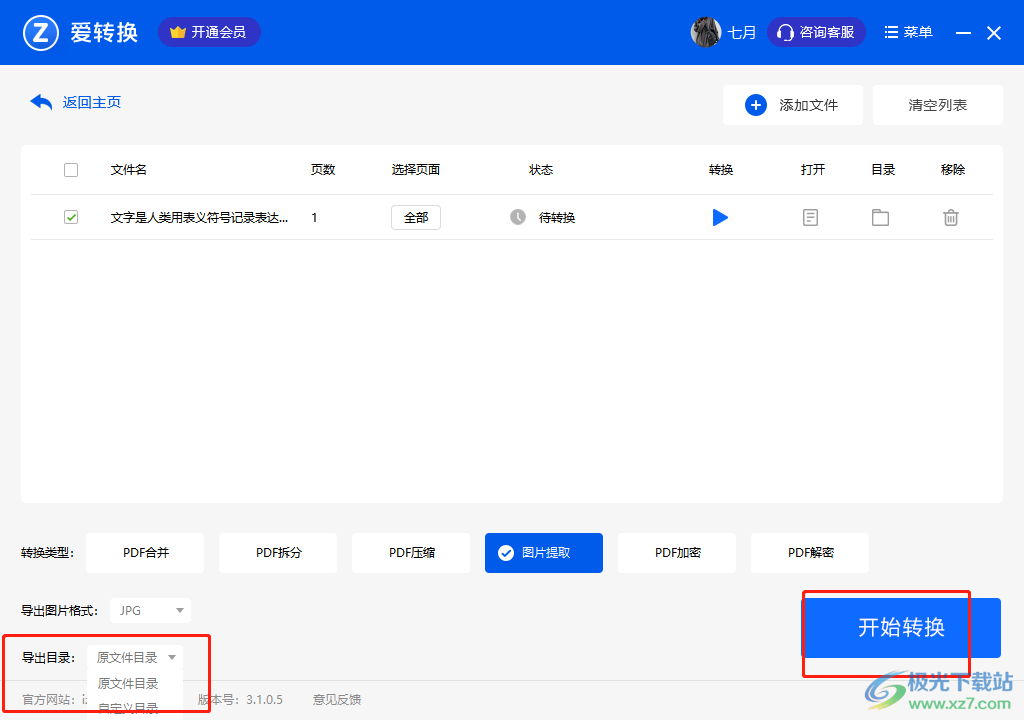This screenshot has height=720, width=1024.
Task: Click the 添加文件 plus icon
Action: (756, 105)
